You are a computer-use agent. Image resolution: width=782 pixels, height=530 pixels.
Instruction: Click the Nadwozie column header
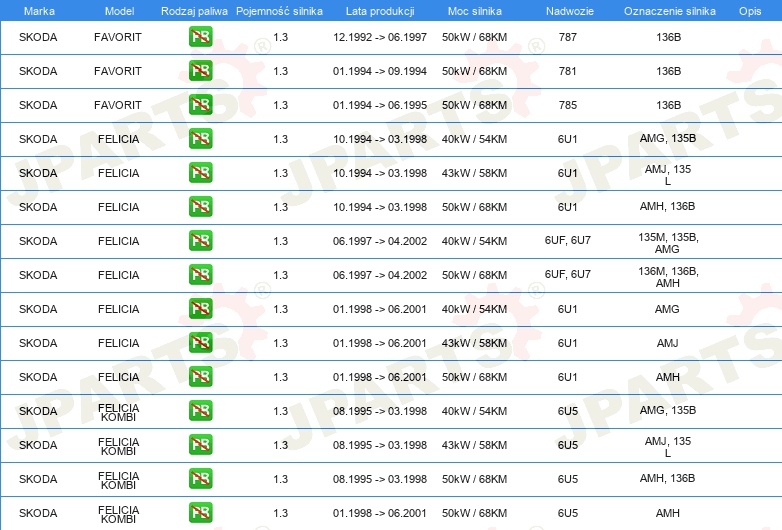click(x=570, y=11)
